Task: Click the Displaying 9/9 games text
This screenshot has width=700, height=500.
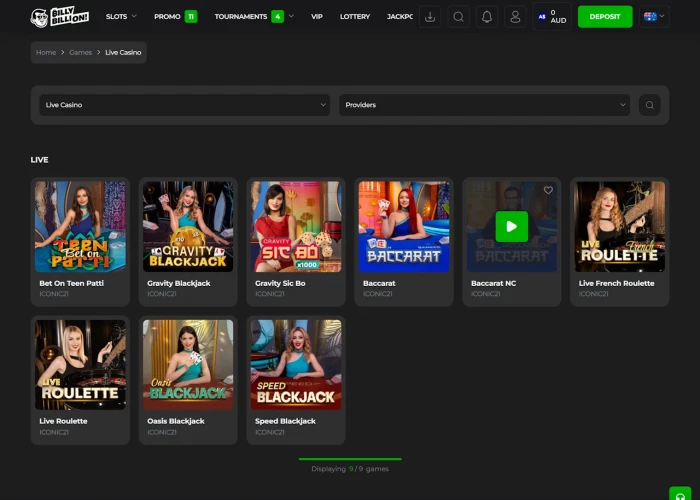Action: click(350, 469)
